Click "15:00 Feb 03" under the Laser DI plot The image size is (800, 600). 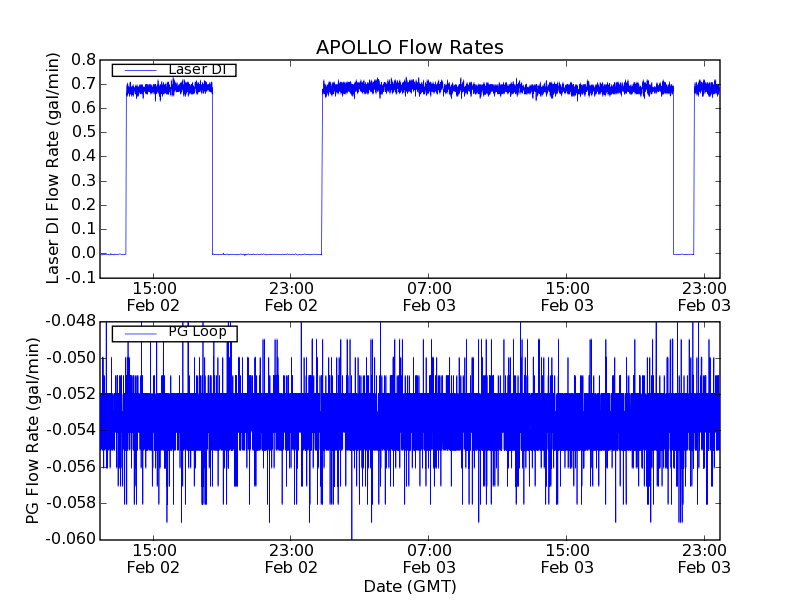pos(567,297)
